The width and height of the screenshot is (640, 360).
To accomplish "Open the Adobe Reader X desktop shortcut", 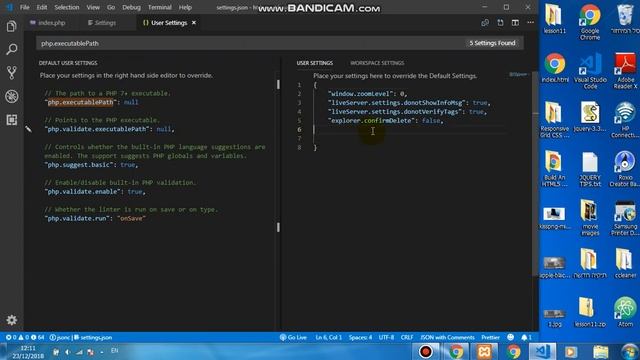I will [625, 71].
